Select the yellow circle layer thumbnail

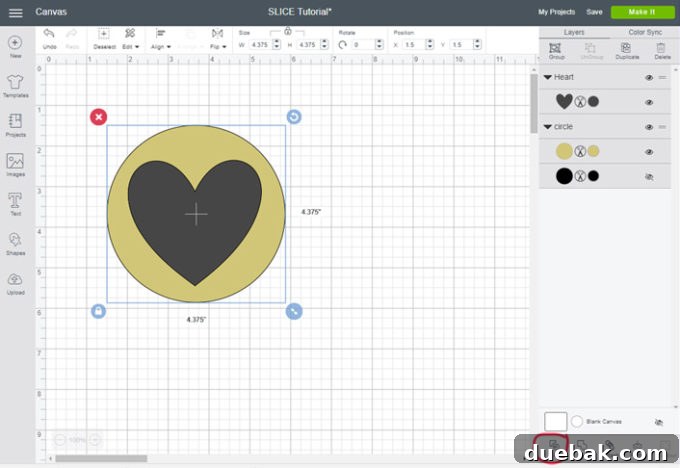pyautogui.click(x=564, y=151)
